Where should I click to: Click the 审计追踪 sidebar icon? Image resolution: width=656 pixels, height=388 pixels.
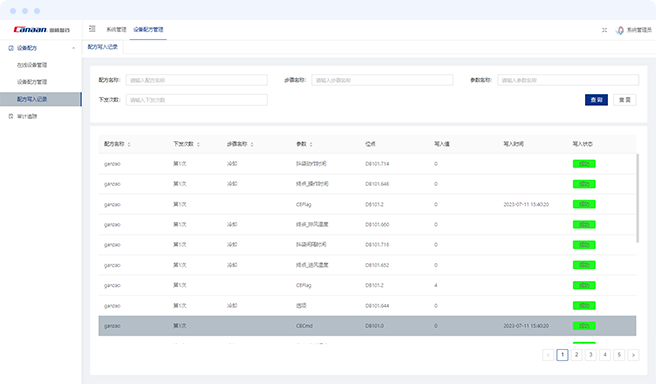click(11, 116)
